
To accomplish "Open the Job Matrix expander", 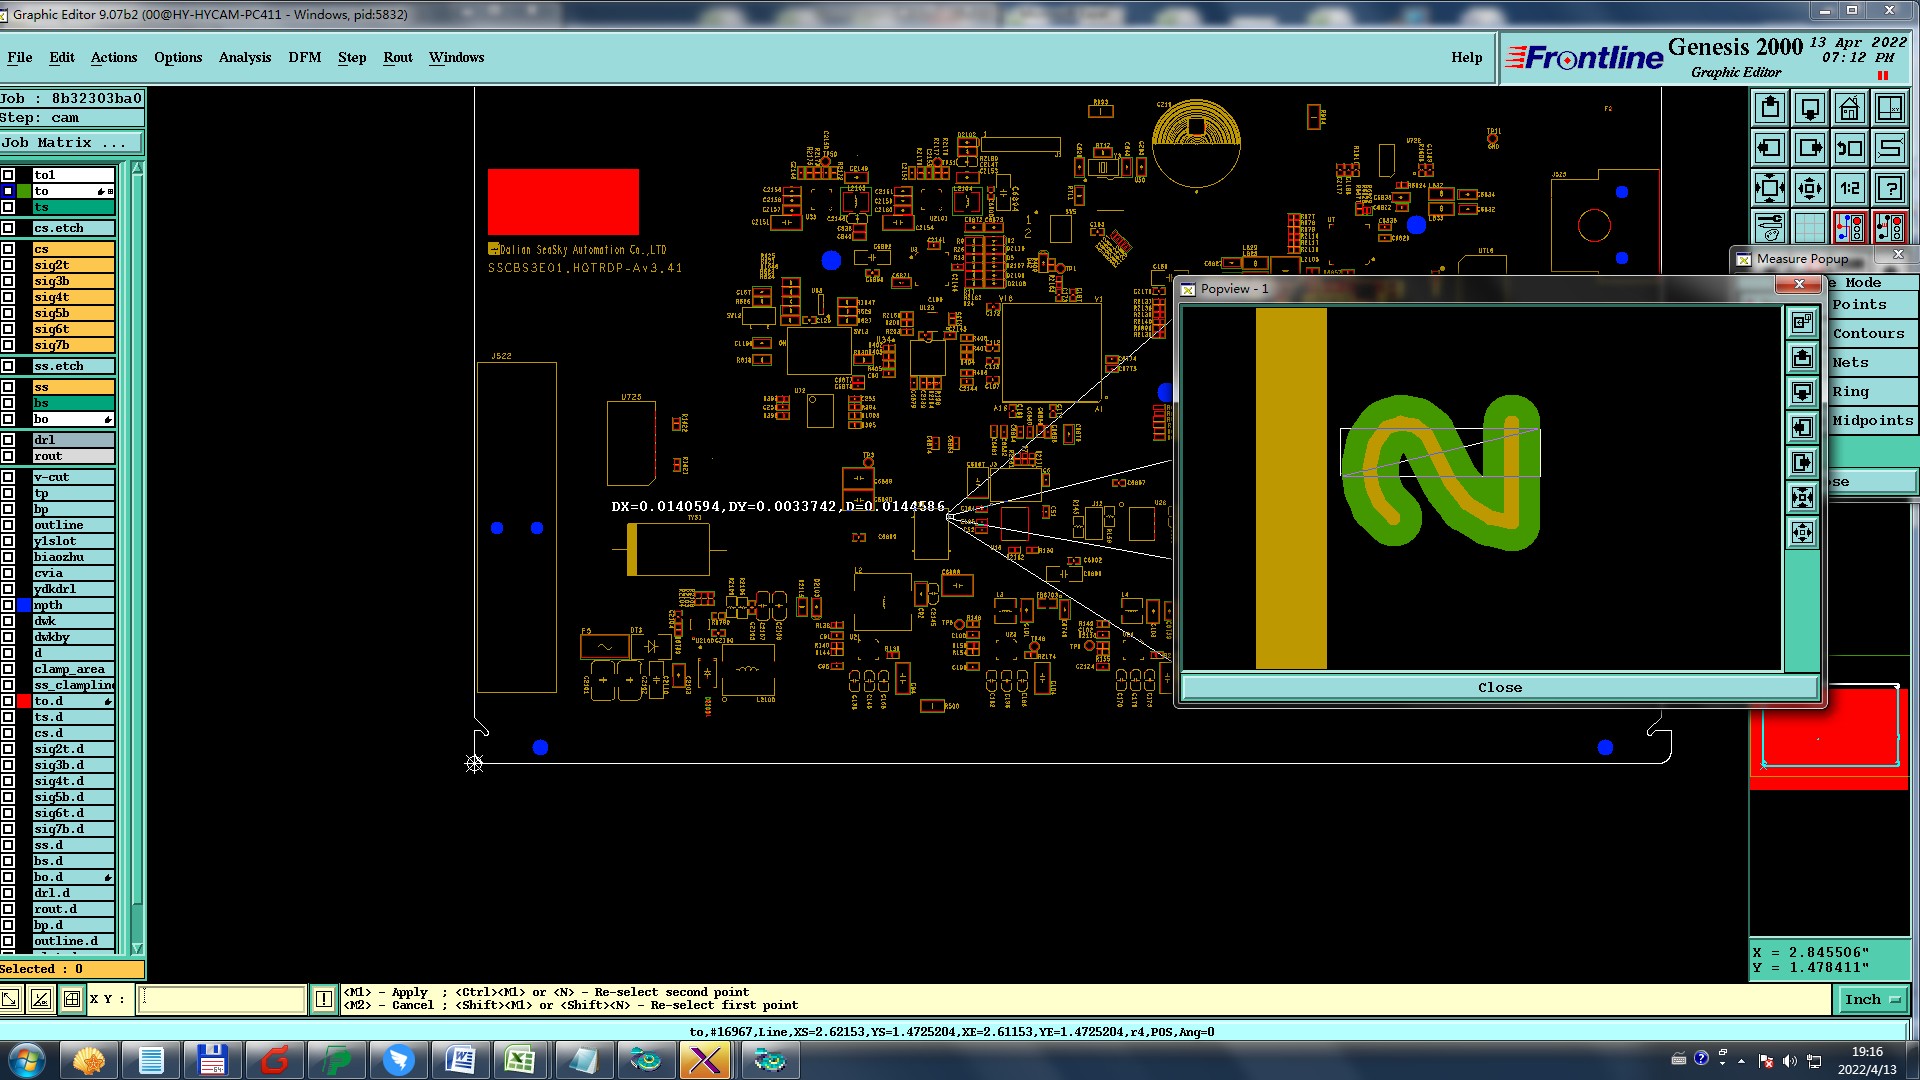I will [x=70, y=143].
